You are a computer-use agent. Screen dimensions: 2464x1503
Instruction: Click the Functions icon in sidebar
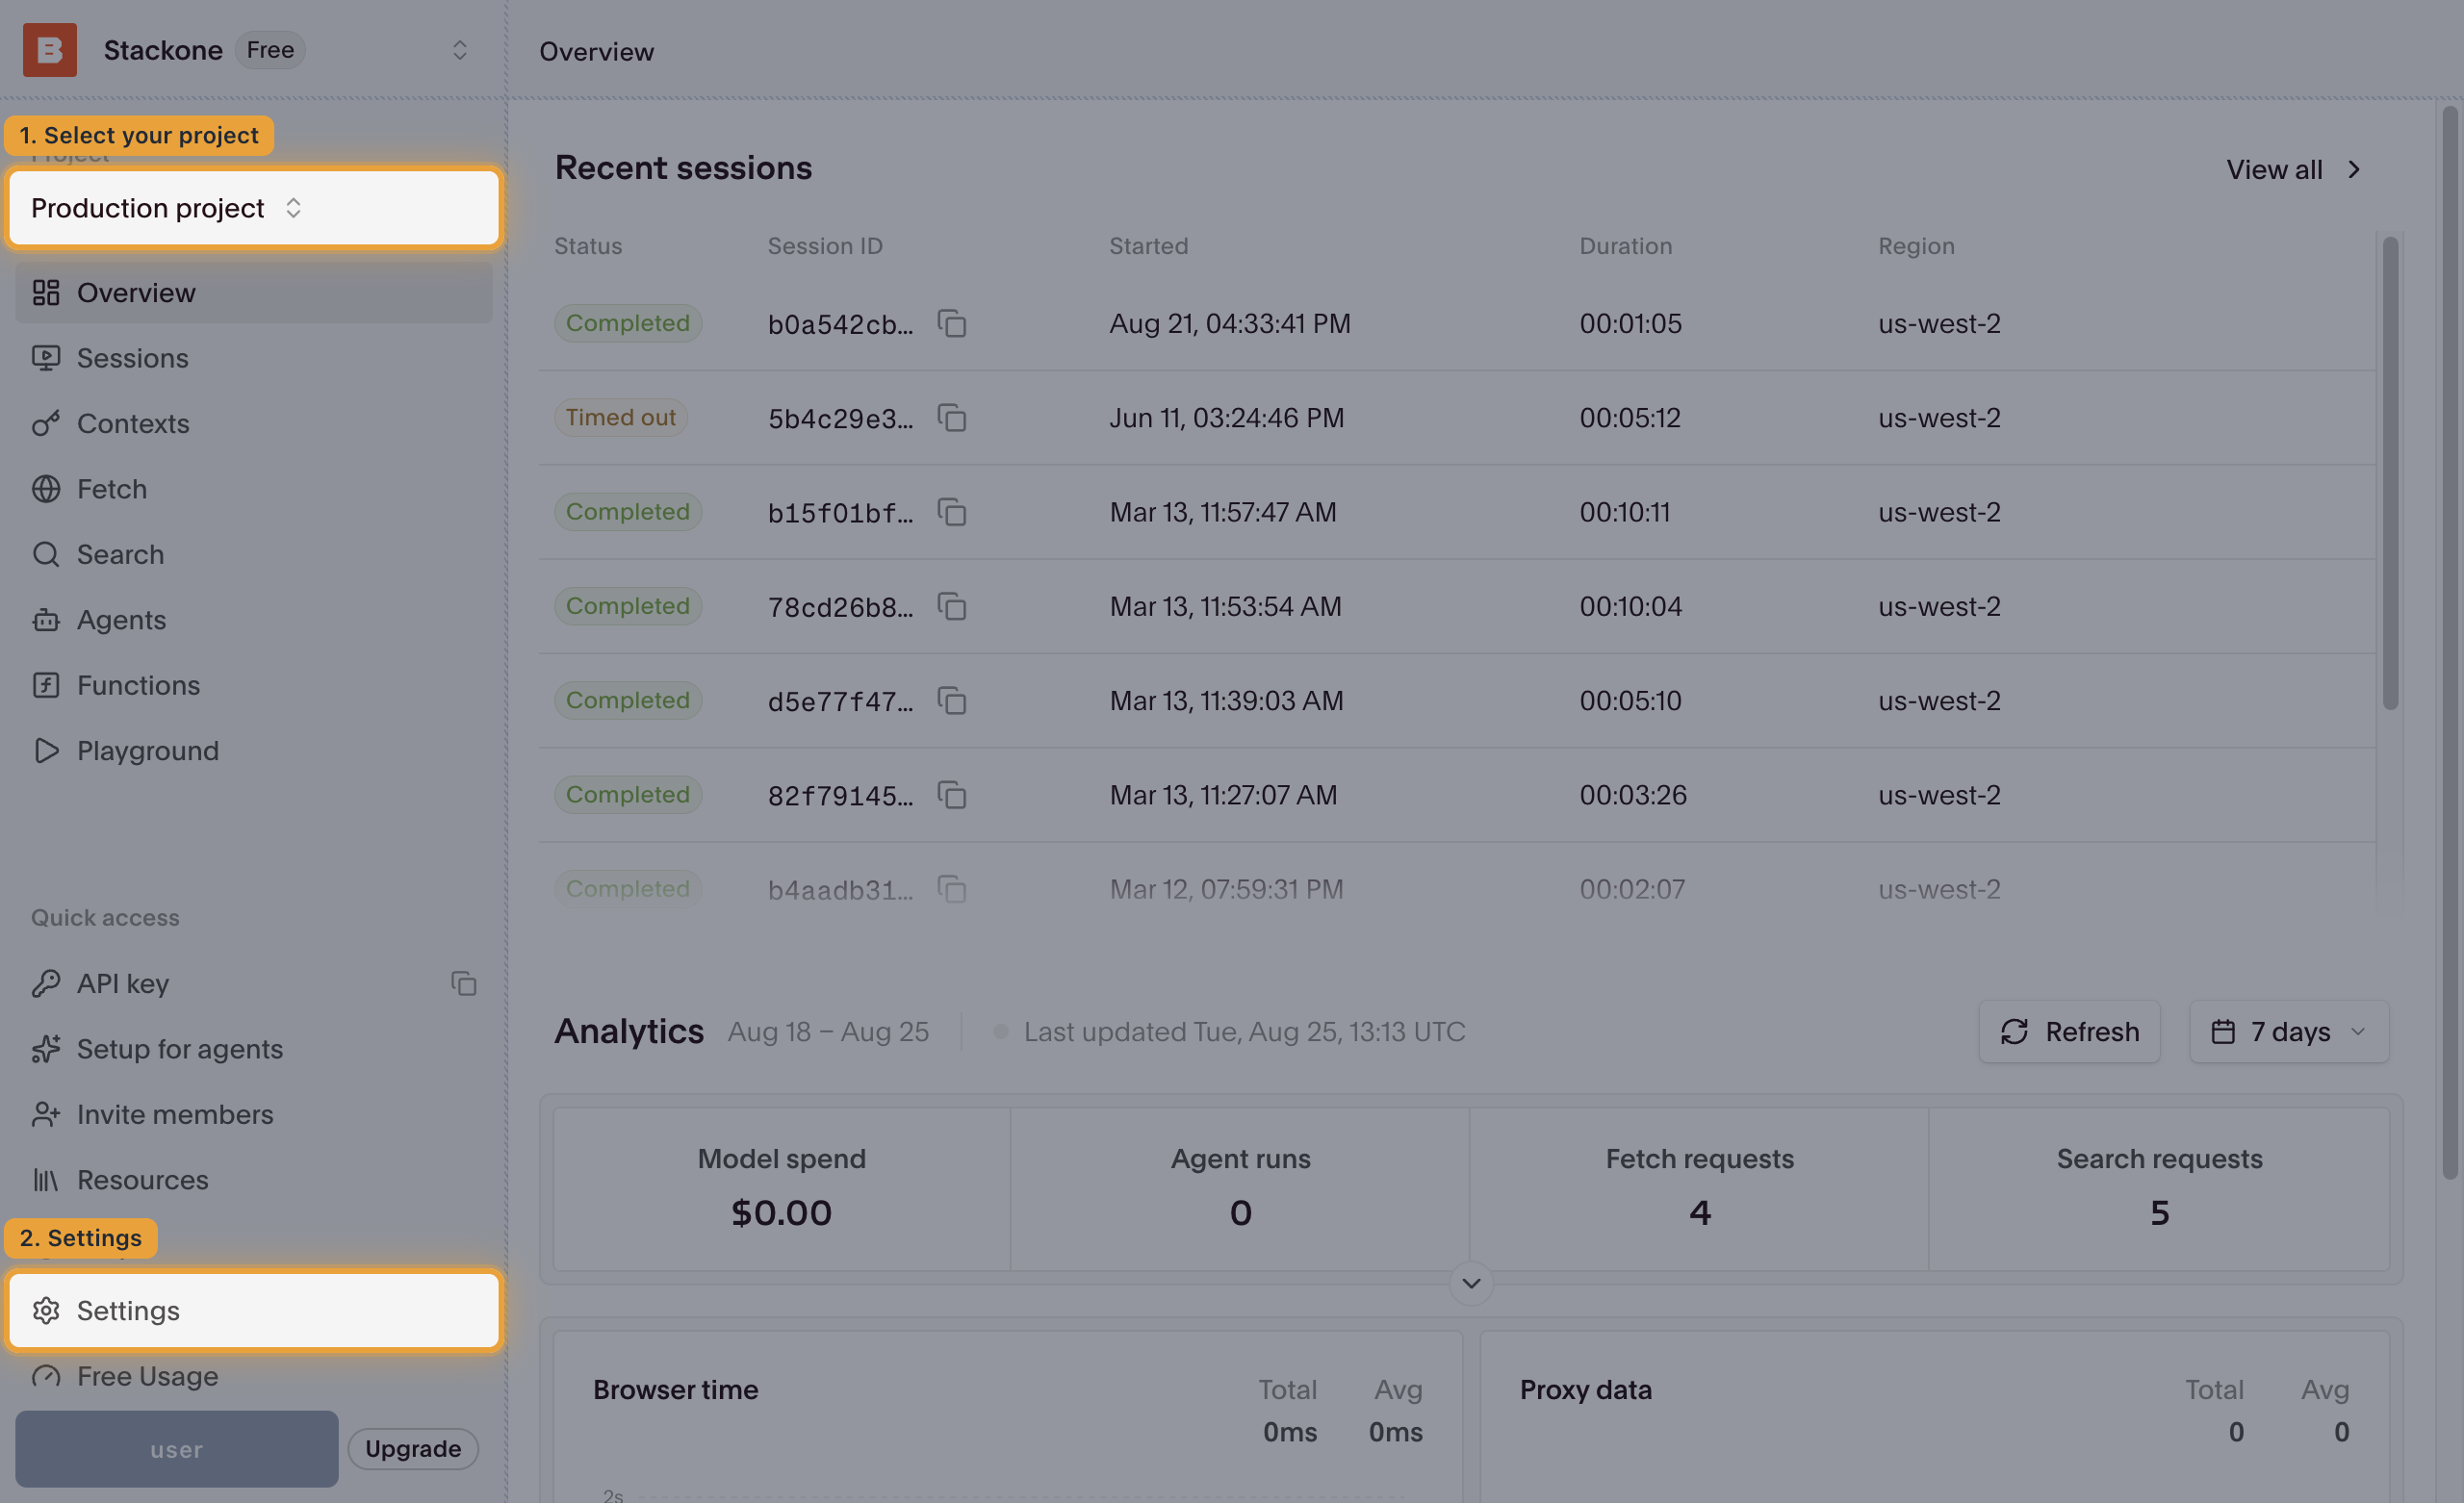[46, 685]
